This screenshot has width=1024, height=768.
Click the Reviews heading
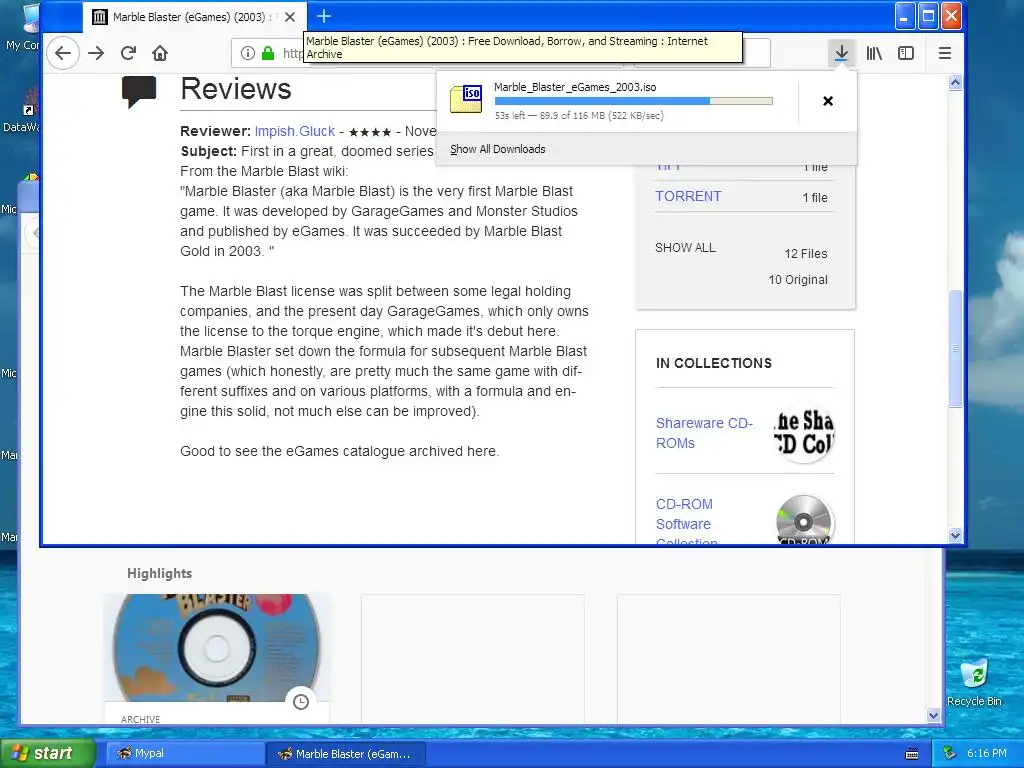(x=236, y=89)
